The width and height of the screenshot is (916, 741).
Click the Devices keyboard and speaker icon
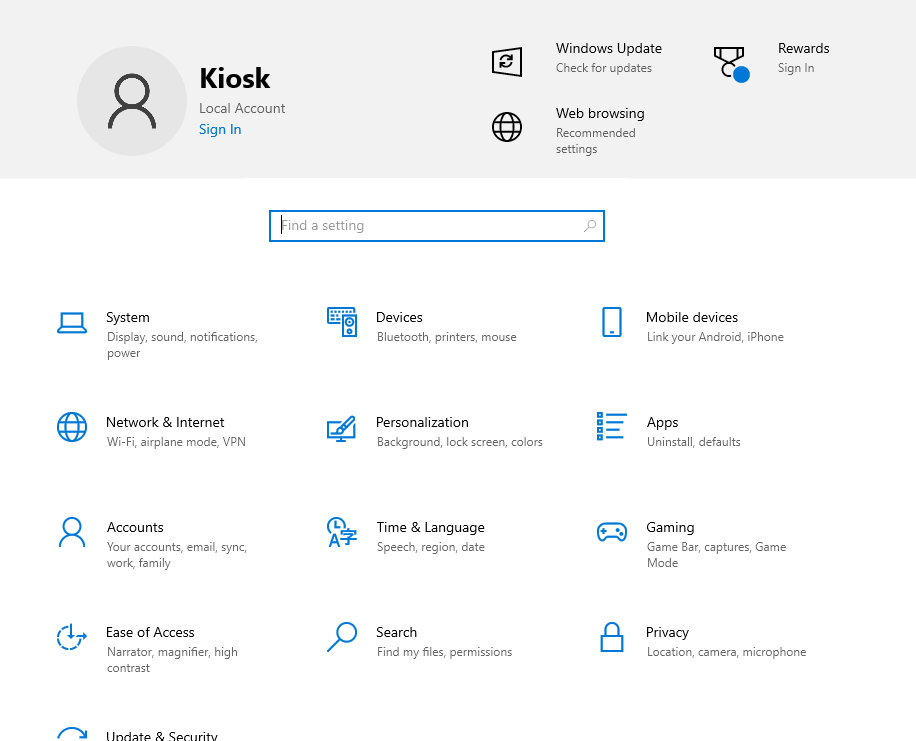coord(342,322)
